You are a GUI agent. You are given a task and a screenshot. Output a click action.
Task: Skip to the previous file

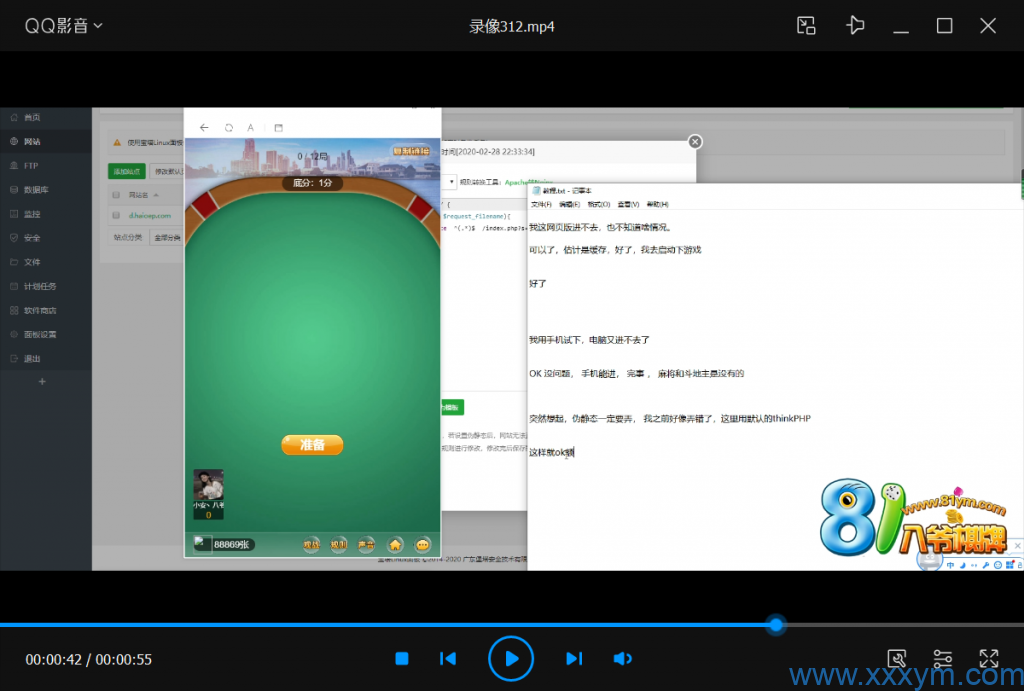click(x=448, y=658)
